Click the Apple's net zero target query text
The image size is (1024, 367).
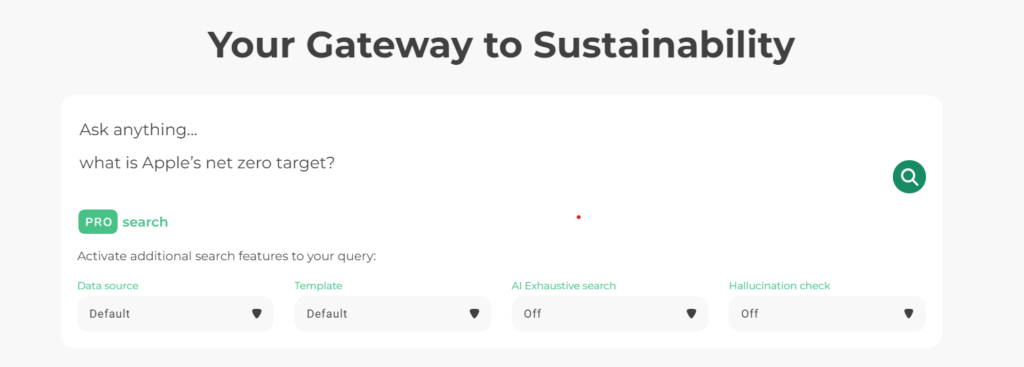(x=208, y=163)
